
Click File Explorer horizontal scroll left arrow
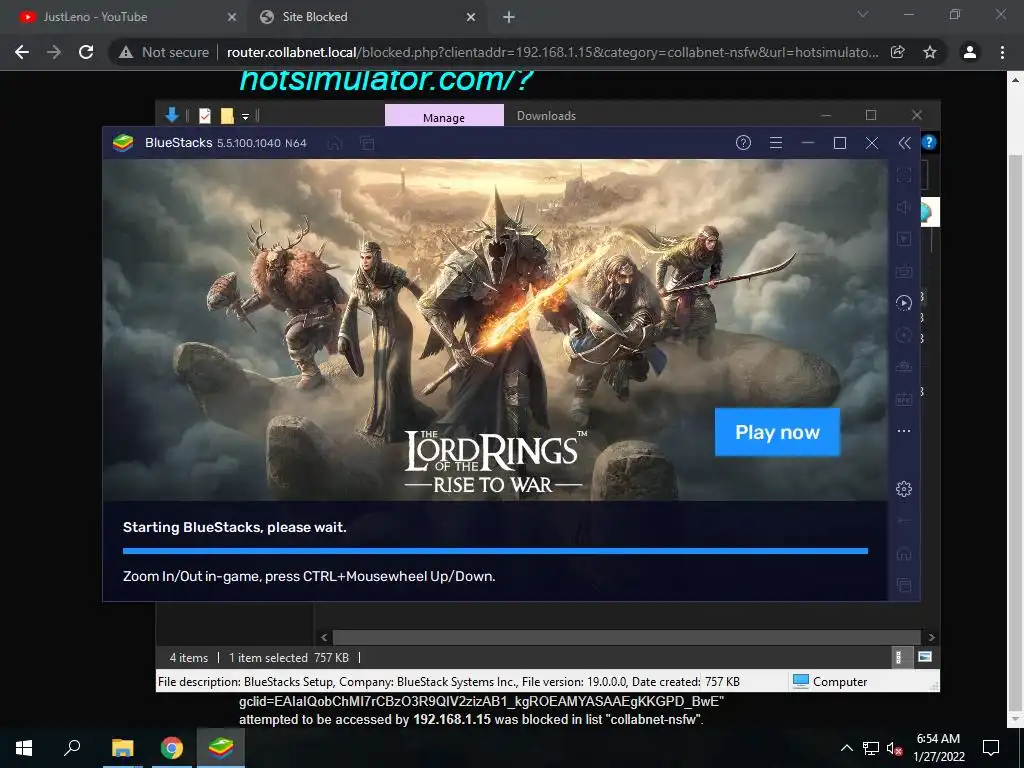pyautogui.click(x=324, y=637)
